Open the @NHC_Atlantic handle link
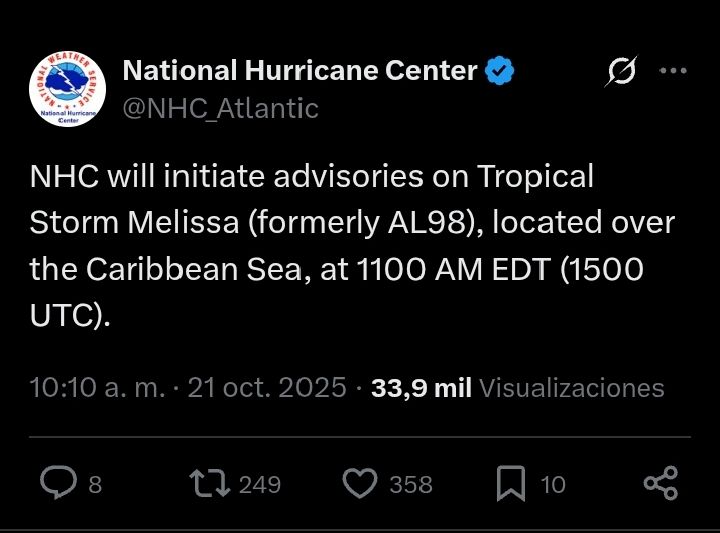The height and width of the screenshot is (533, 720). (220, 108)
